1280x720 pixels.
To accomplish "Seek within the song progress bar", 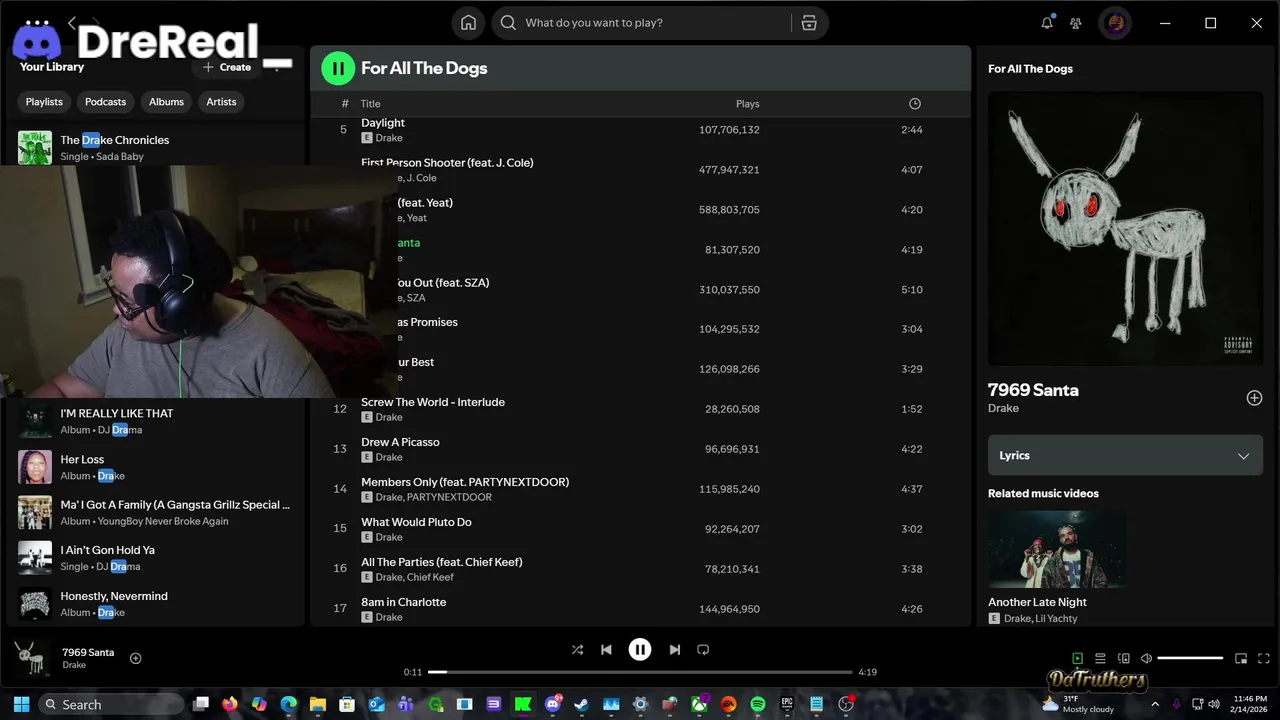I will point(640,672).
